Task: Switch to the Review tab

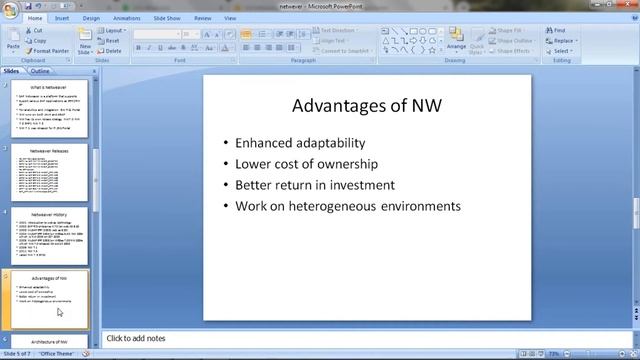Action: coord(203,18)
